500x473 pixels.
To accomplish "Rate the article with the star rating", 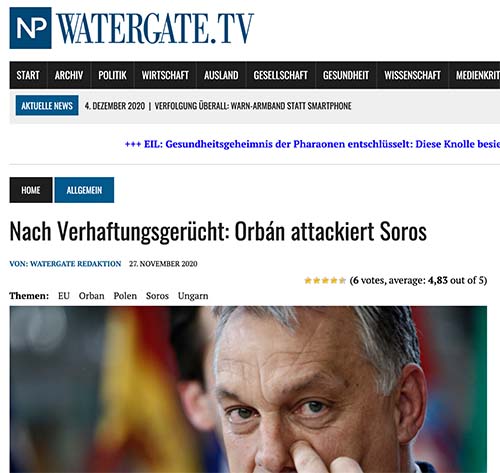I will [x=325, y=281].
